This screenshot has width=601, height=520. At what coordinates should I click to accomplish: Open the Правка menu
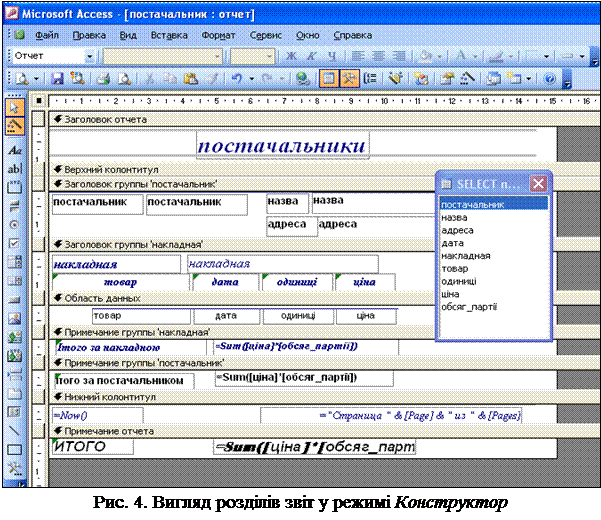(89, 35)
